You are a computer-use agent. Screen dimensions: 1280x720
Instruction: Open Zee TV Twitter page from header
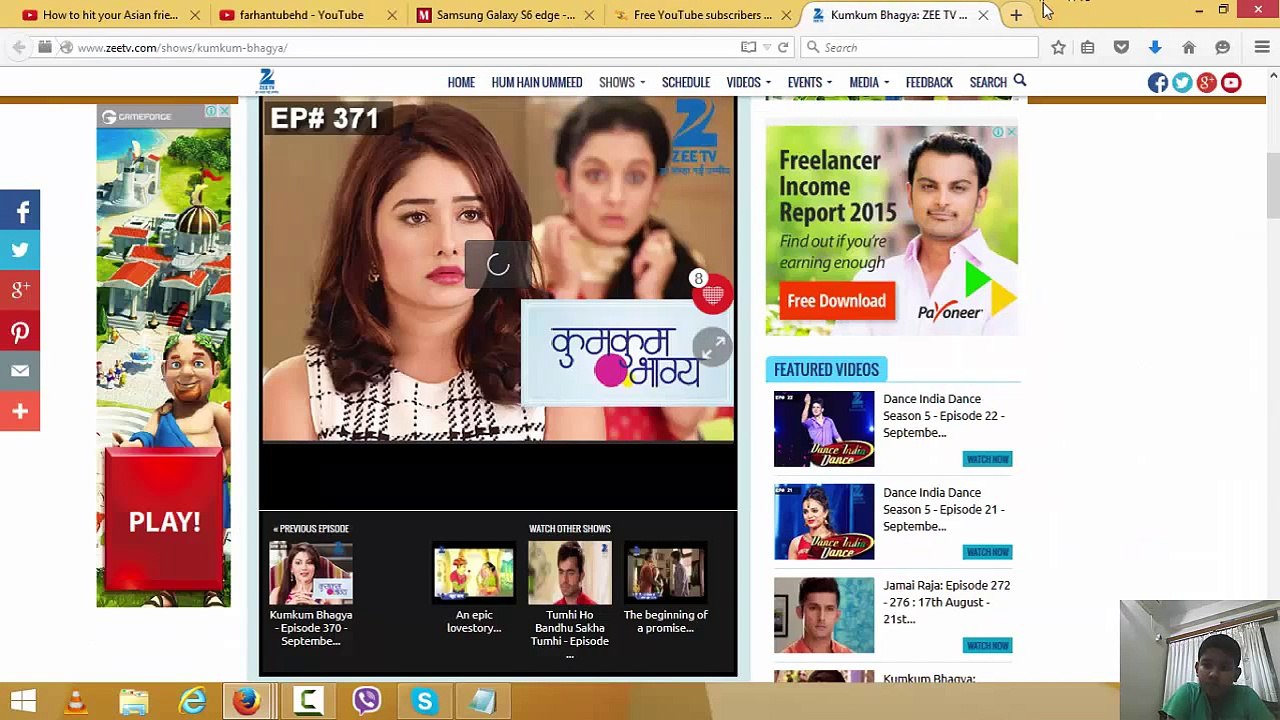(1182, 82)
